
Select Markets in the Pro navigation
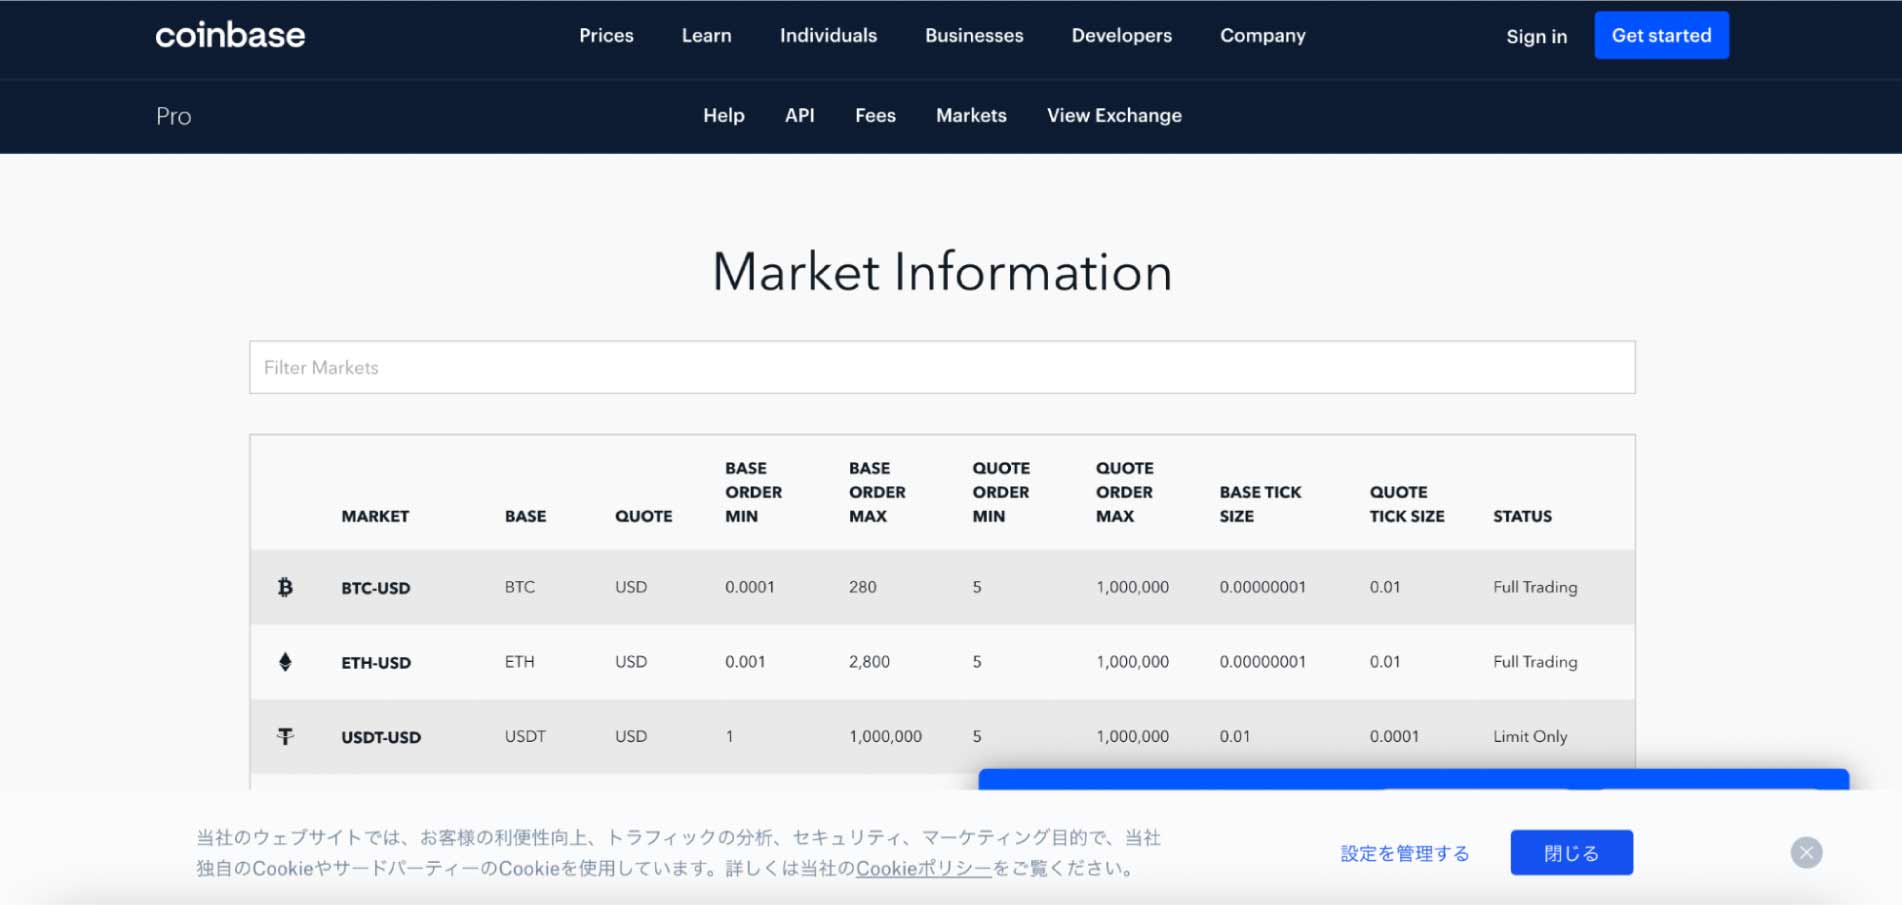tap(971, 116)
